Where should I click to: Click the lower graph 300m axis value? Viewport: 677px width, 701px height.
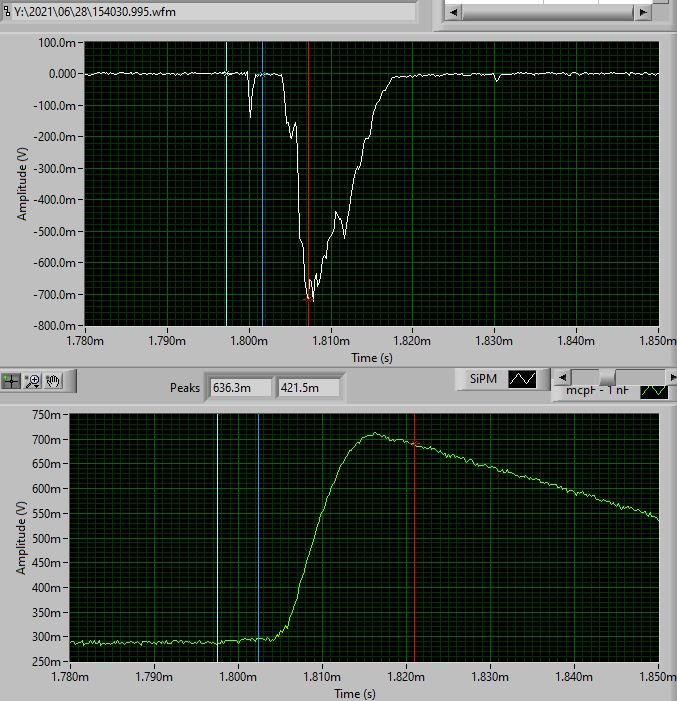tap(47, 637)
